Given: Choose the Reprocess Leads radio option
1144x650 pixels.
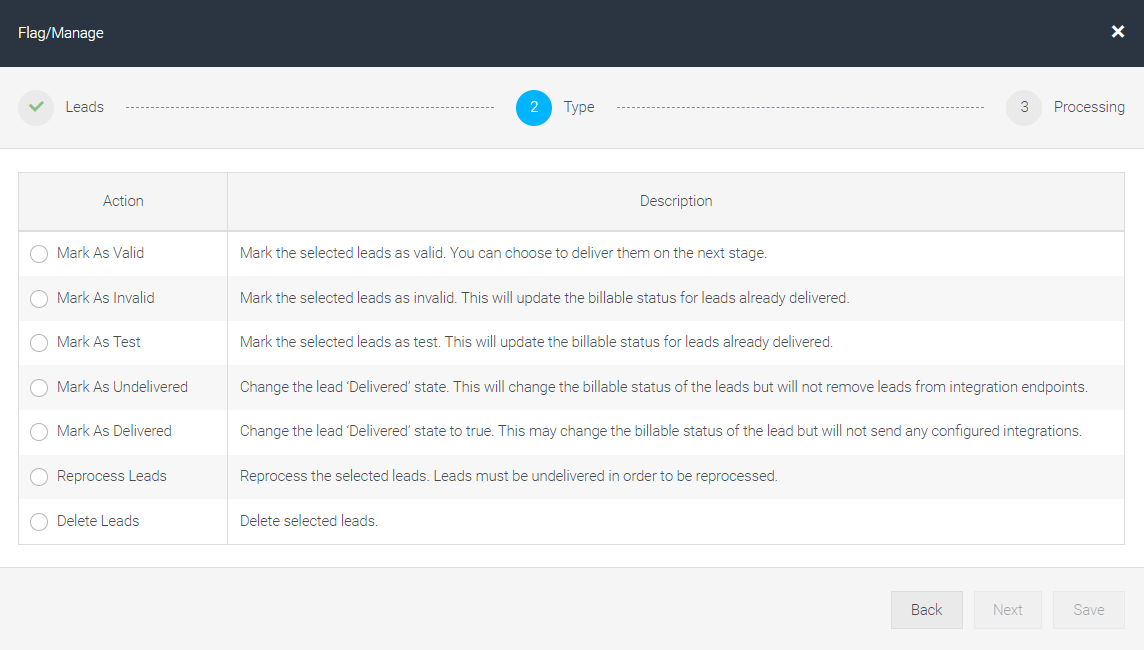Looking at the screenshot, I should (x=39, y=477).
